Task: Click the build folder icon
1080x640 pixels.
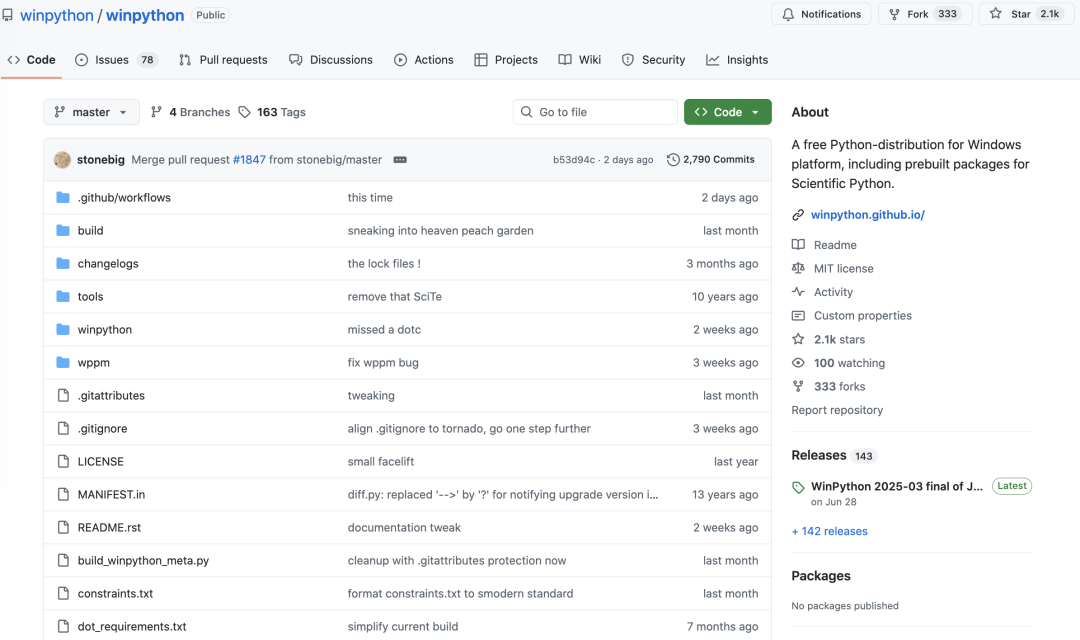Action: pyautogui.click(x=63, y=231)
